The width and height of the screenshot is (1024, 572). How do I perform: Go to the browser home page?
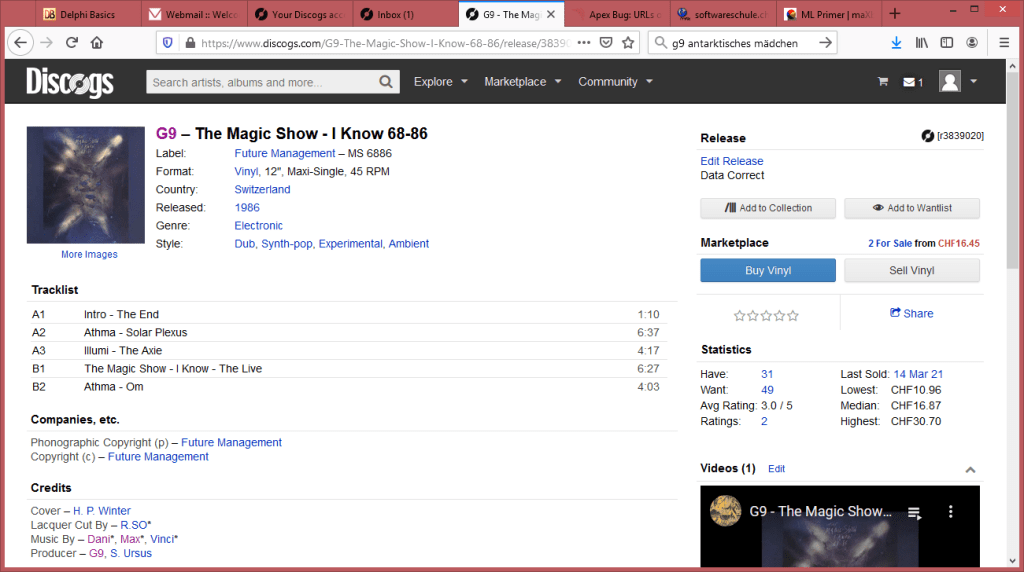pyautogui.click(x=97, y=43)
